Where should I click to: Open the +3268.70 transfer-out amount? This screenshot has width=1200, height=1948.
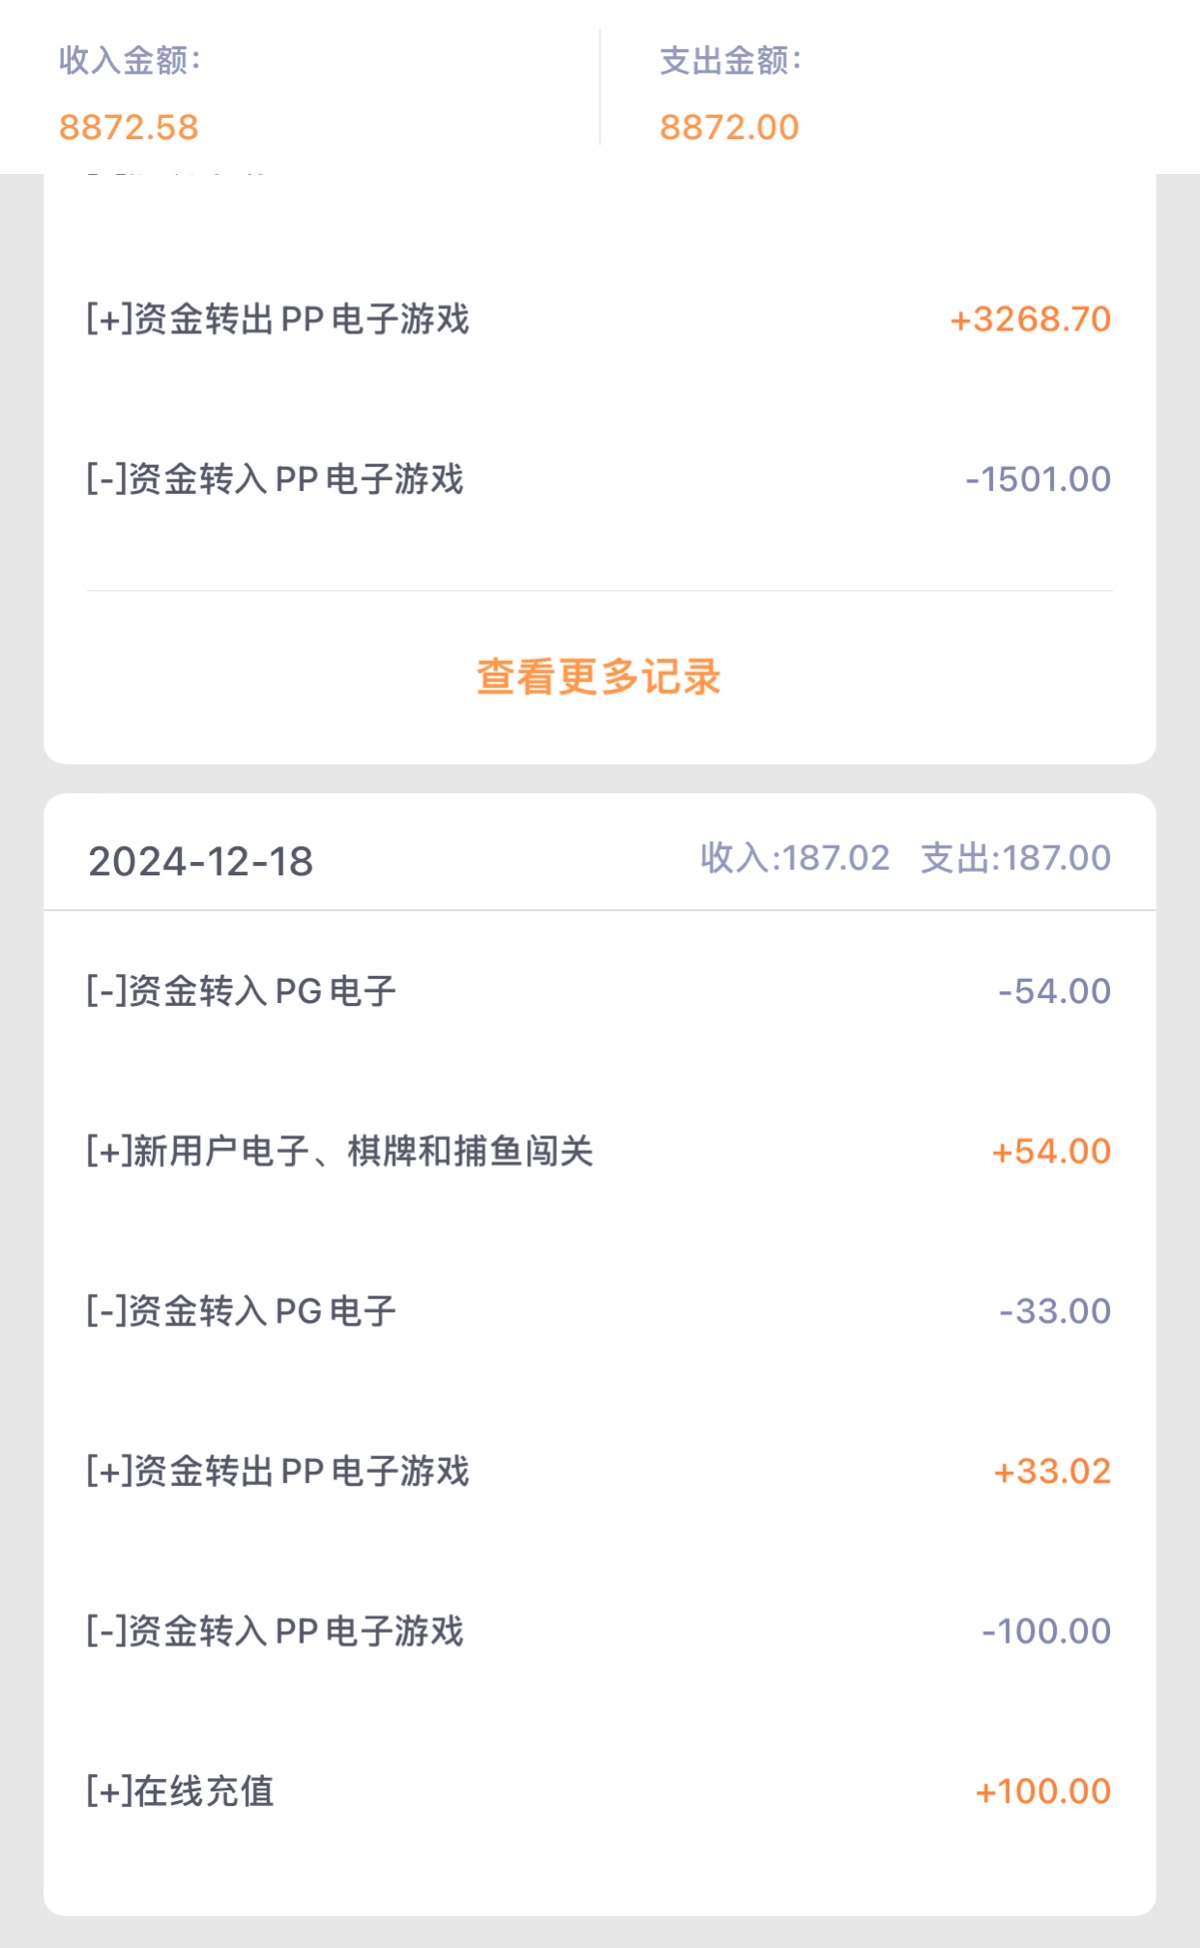tap(1030, 319)
